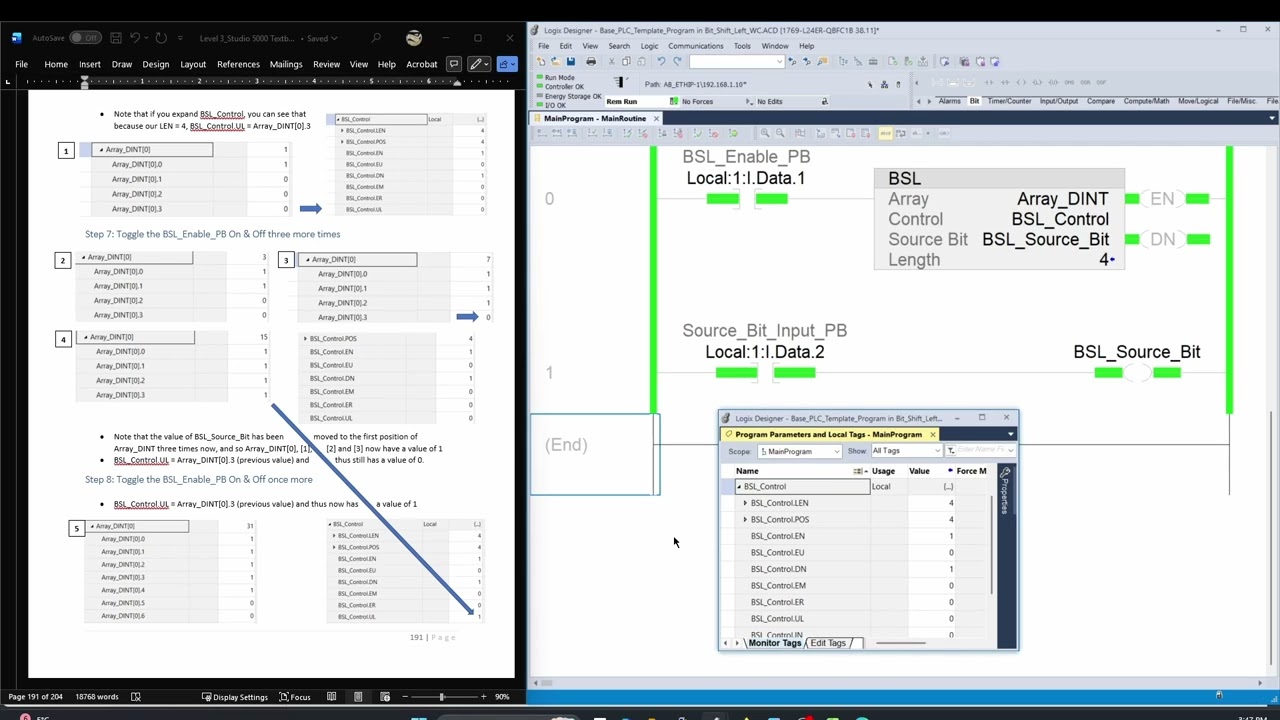Viewport: 1280px width, 720px height.
Task: Click Undo in Word's quick access toolbar
Action: click(x=135, y=38)
